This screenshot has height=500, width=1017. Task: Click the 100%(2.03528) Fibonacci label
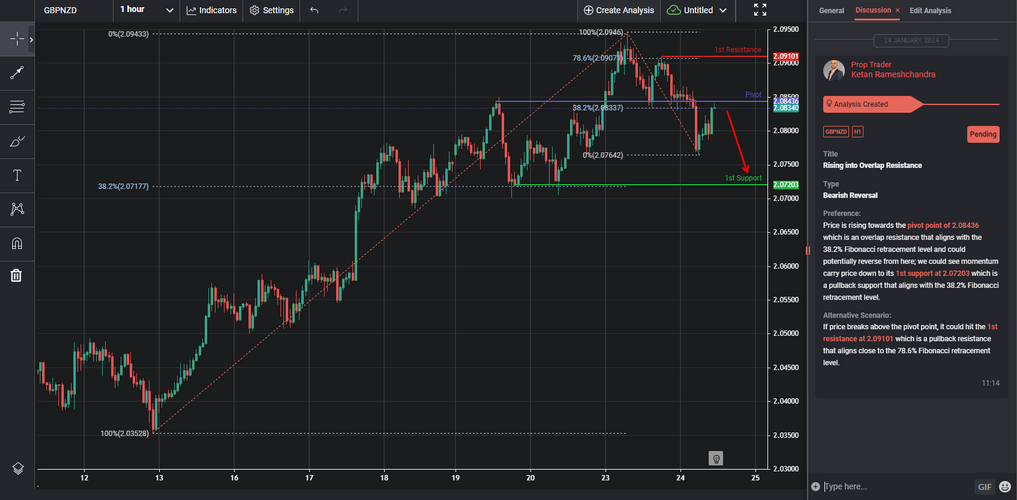pos(125,433)
